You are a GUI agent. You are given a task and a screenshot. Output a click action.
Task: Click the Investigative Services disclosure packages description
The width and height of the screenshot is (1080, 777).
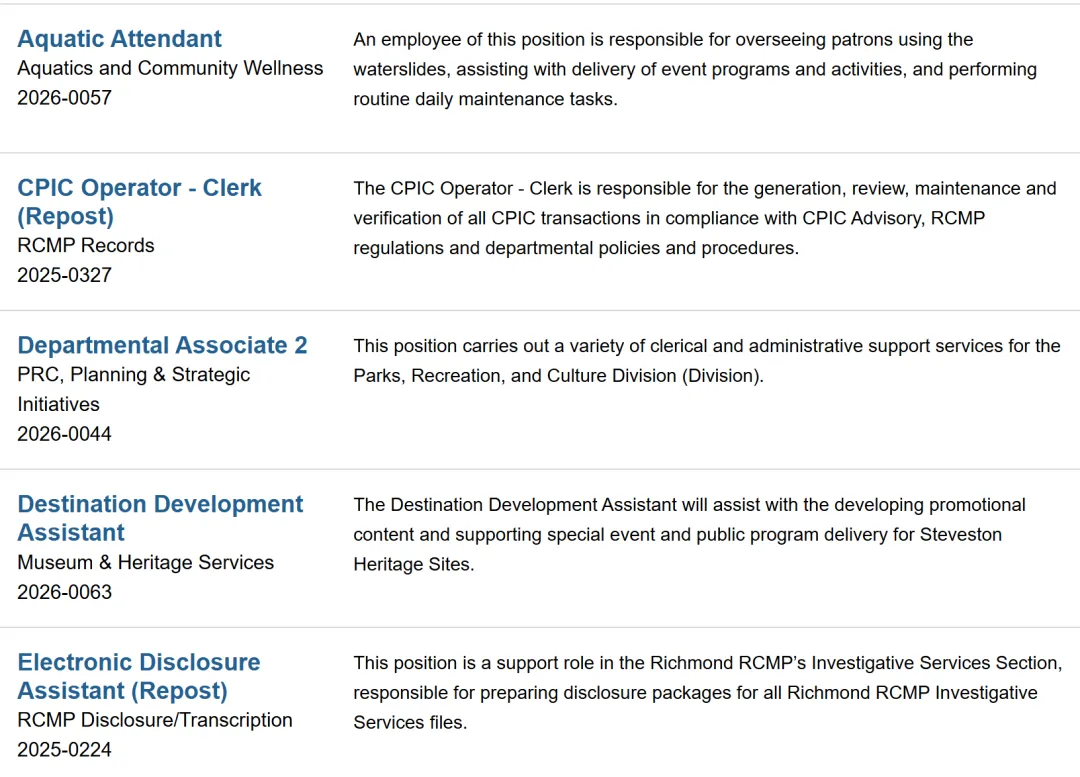pos(707,692)
